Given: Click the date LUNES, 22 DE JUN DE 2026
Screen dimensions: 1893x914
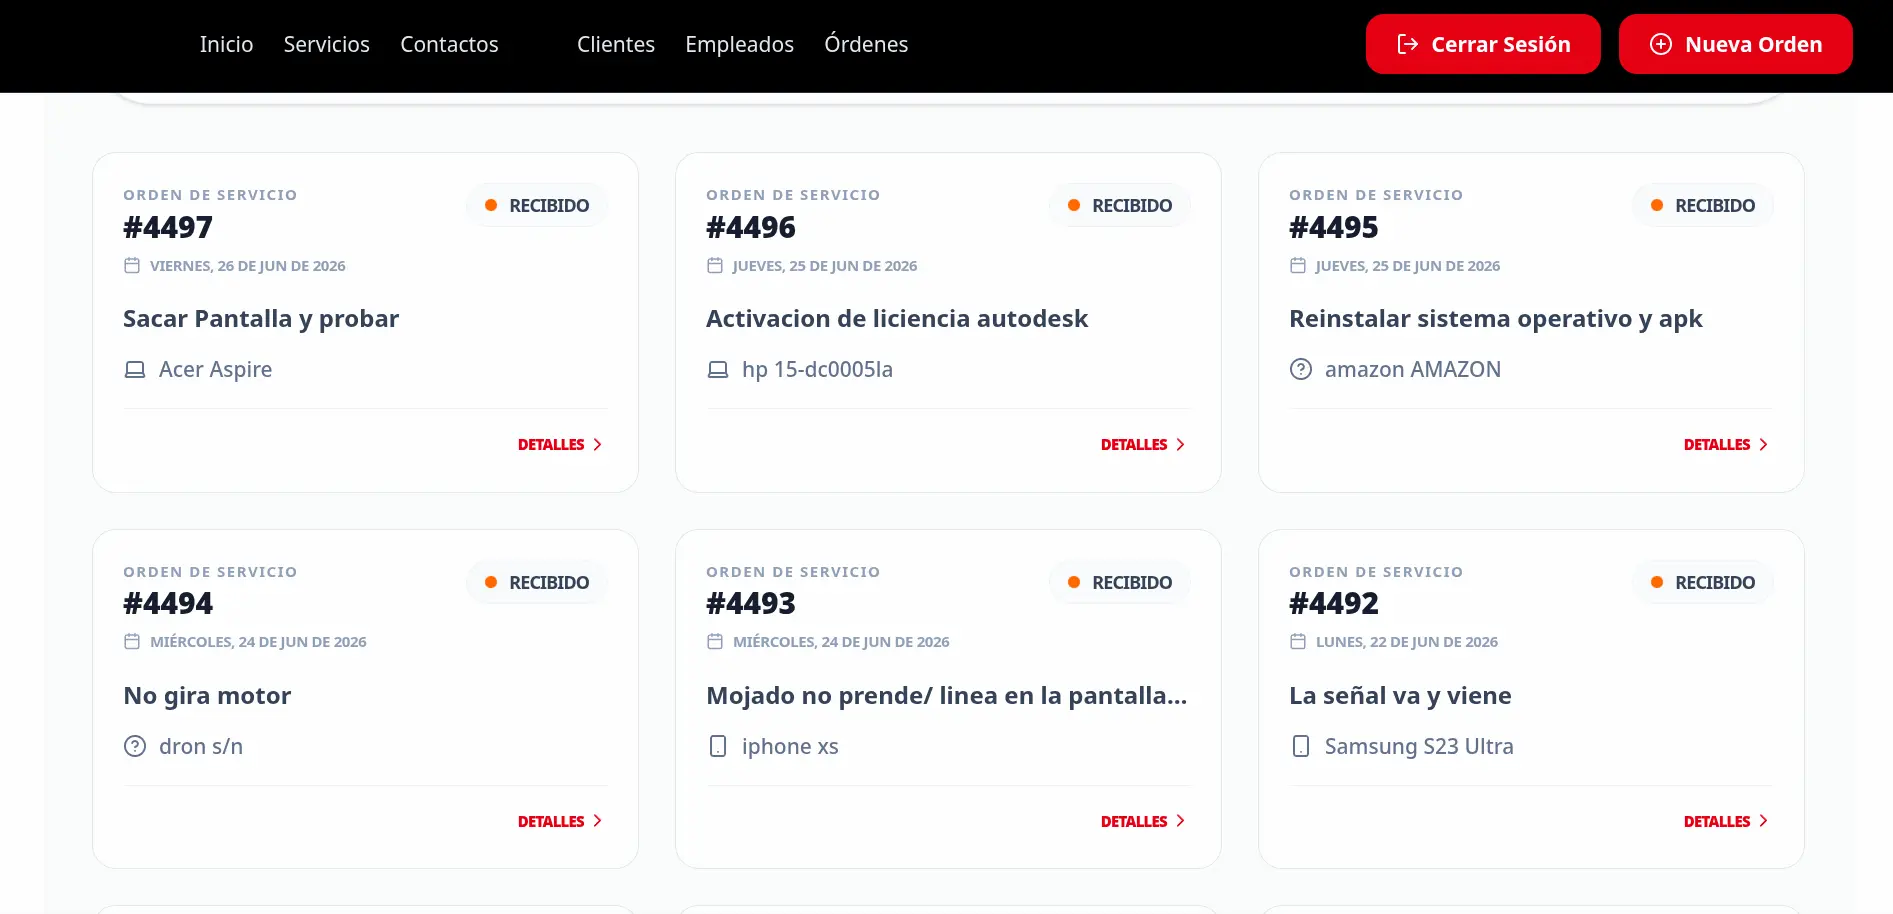Looking at the screenshot, I should tap(1407, 642).
